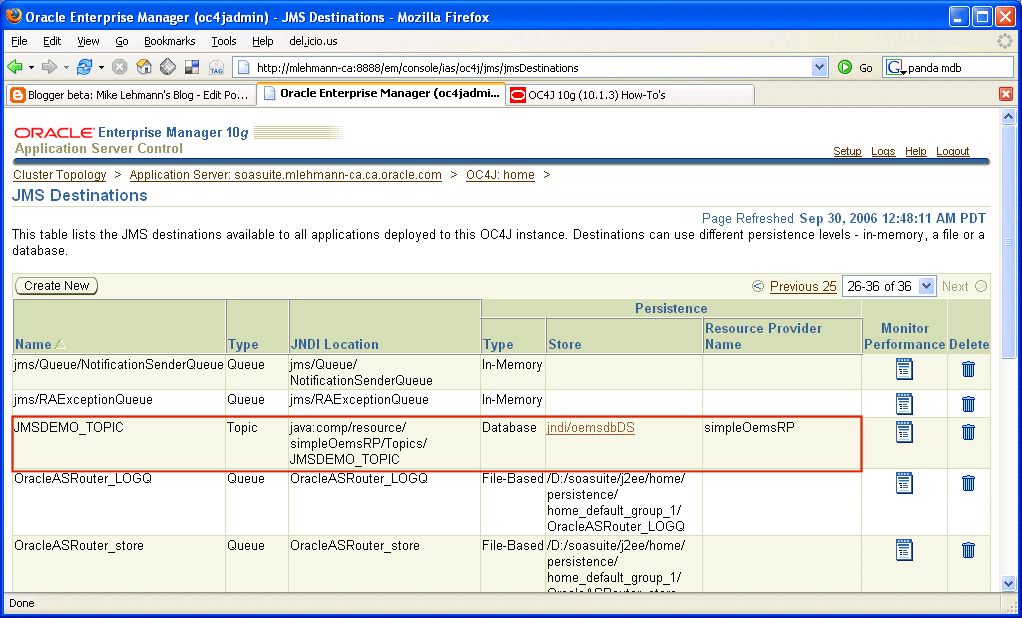Open the Application Server soasuite breadcrumb link

pyautogui.click(x=285, y=175)
